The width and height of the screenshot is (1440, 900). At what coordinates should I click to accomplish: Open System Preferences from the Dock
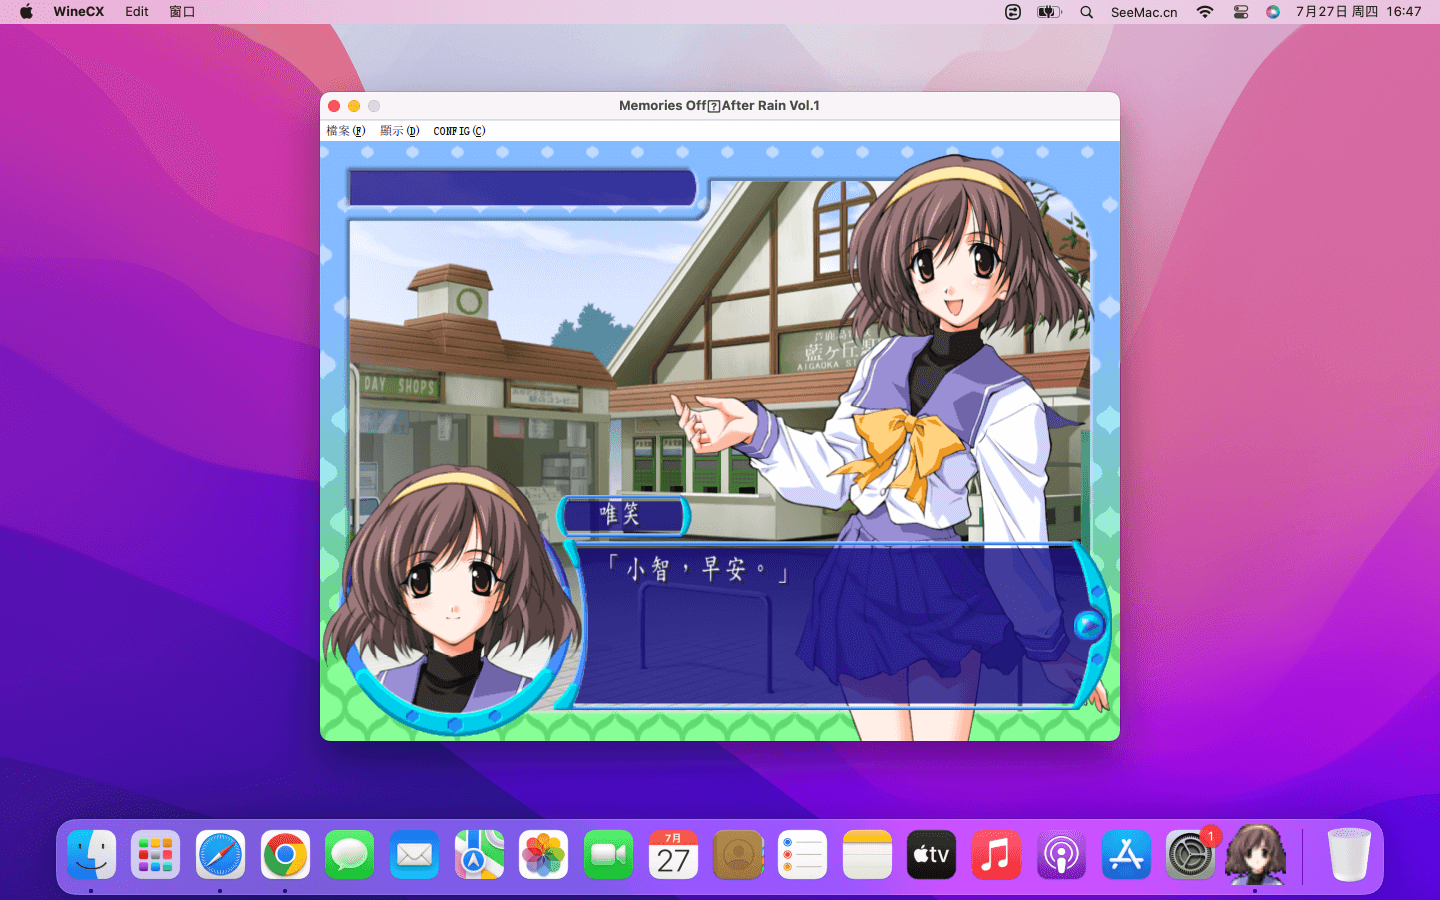click(x=1190, y=855)
